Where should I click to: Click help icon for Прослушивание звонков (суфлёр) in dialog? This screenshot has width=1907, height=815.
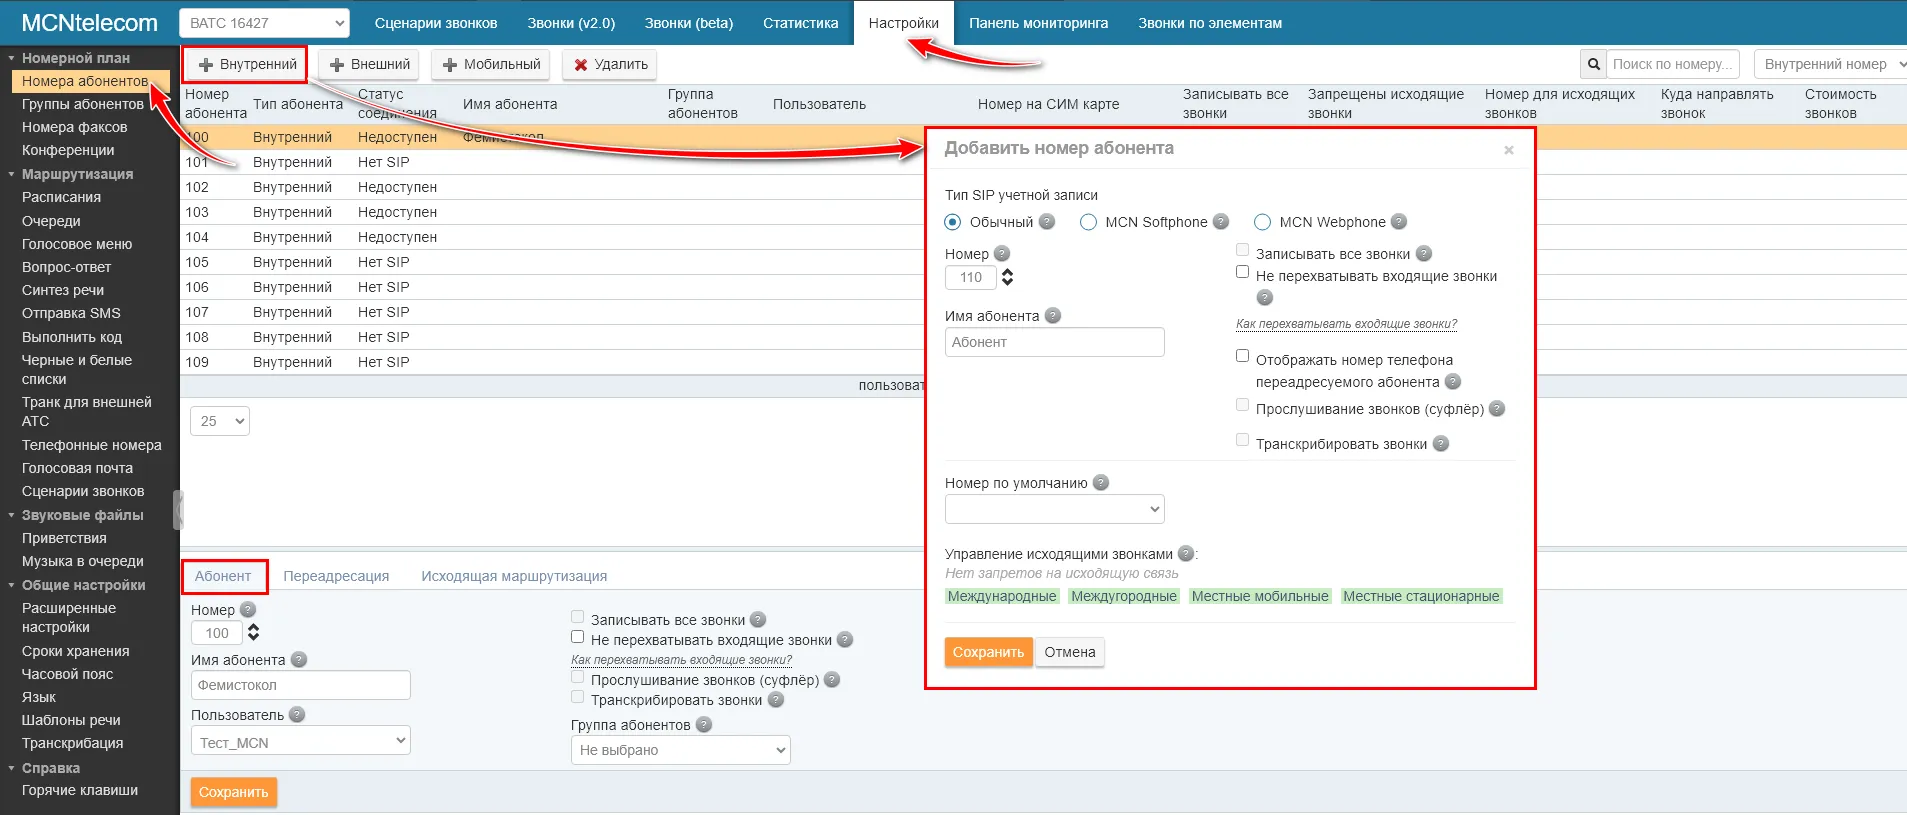point(1497,408)
